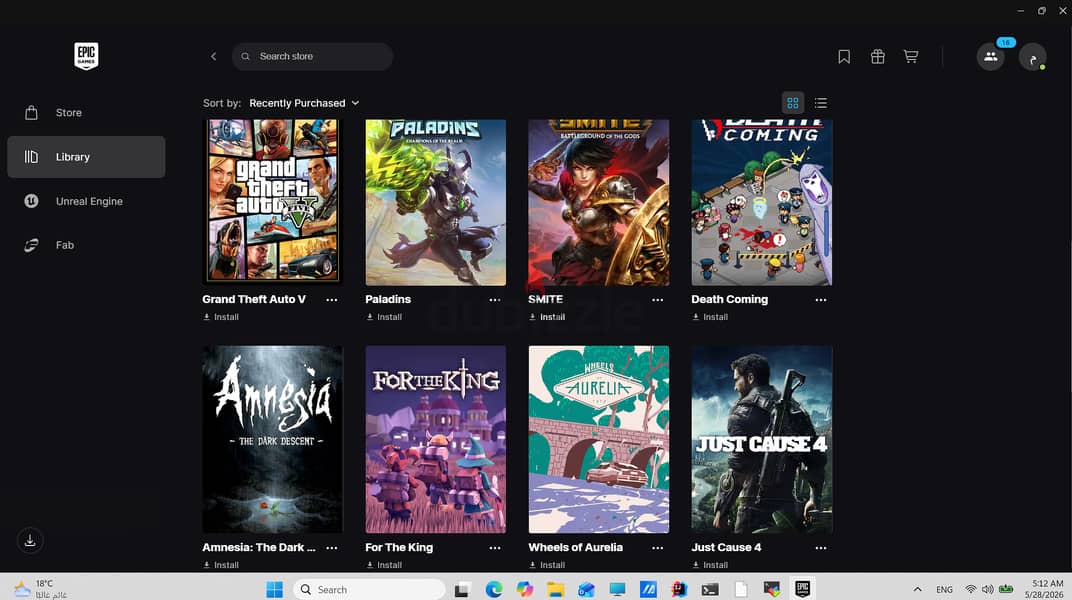This screenshot has width=1072, height=600.
Task: Click the Grand Theft Auto V title
Action: (x=254, y=299)
